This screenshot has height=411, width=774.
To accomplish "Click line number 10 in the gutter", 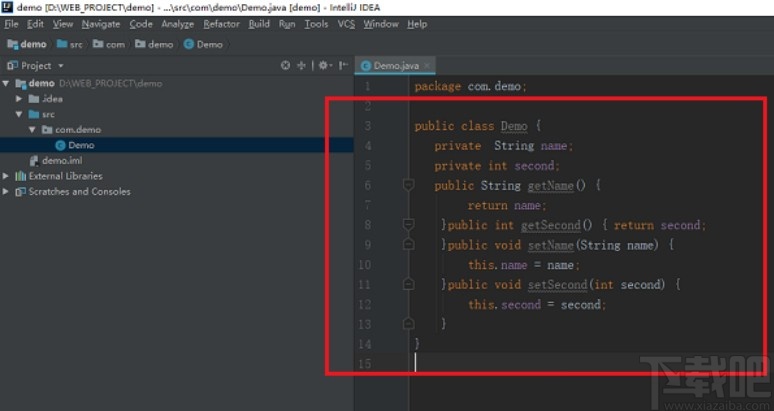I will point(364,265).
